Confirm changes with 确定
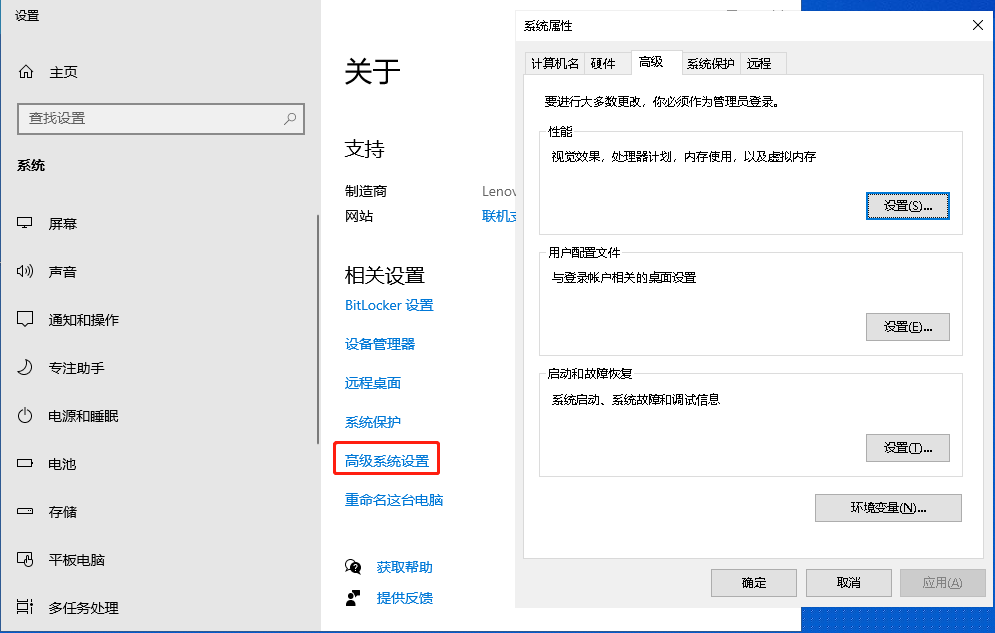995x633 pixels. (x=753, y=583)
